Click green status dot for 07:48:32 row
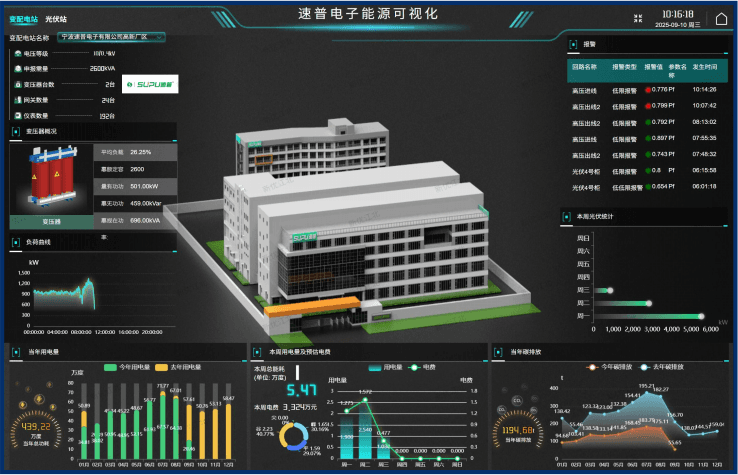 coord(648,154)
